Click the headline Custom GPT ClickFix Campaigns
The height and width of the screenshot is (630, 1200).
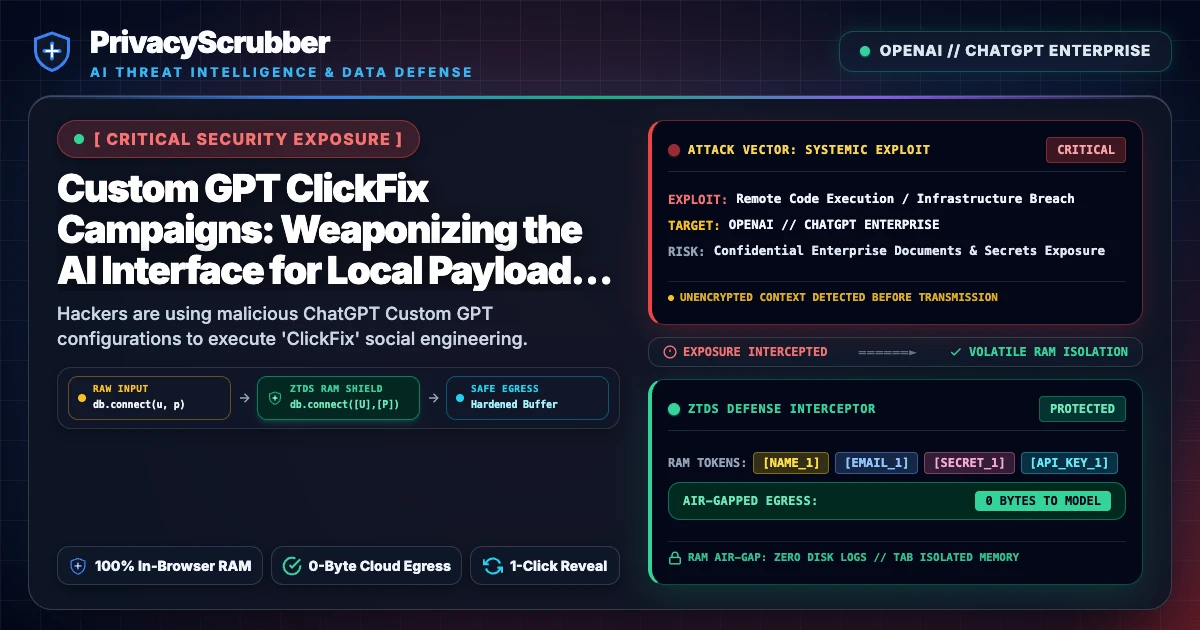(334, 228)
